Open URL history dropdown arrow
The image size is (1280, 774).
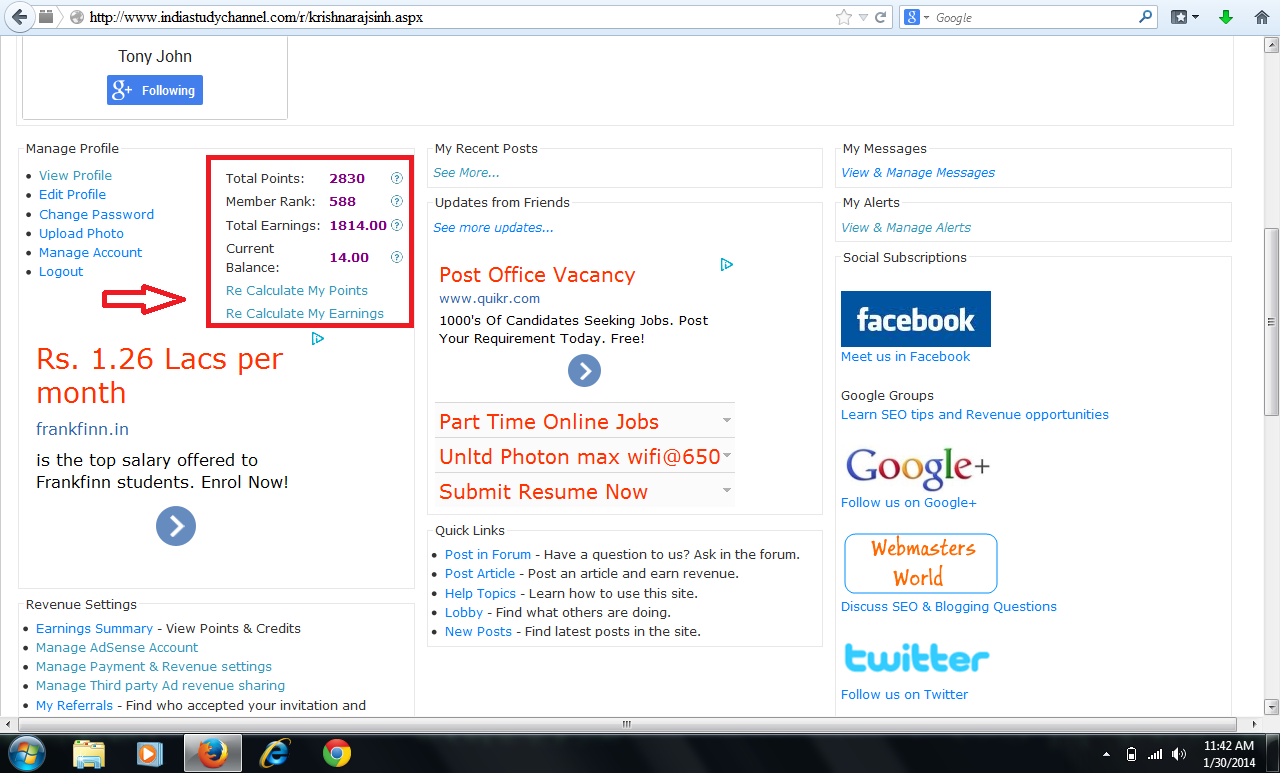coord(865,18)
